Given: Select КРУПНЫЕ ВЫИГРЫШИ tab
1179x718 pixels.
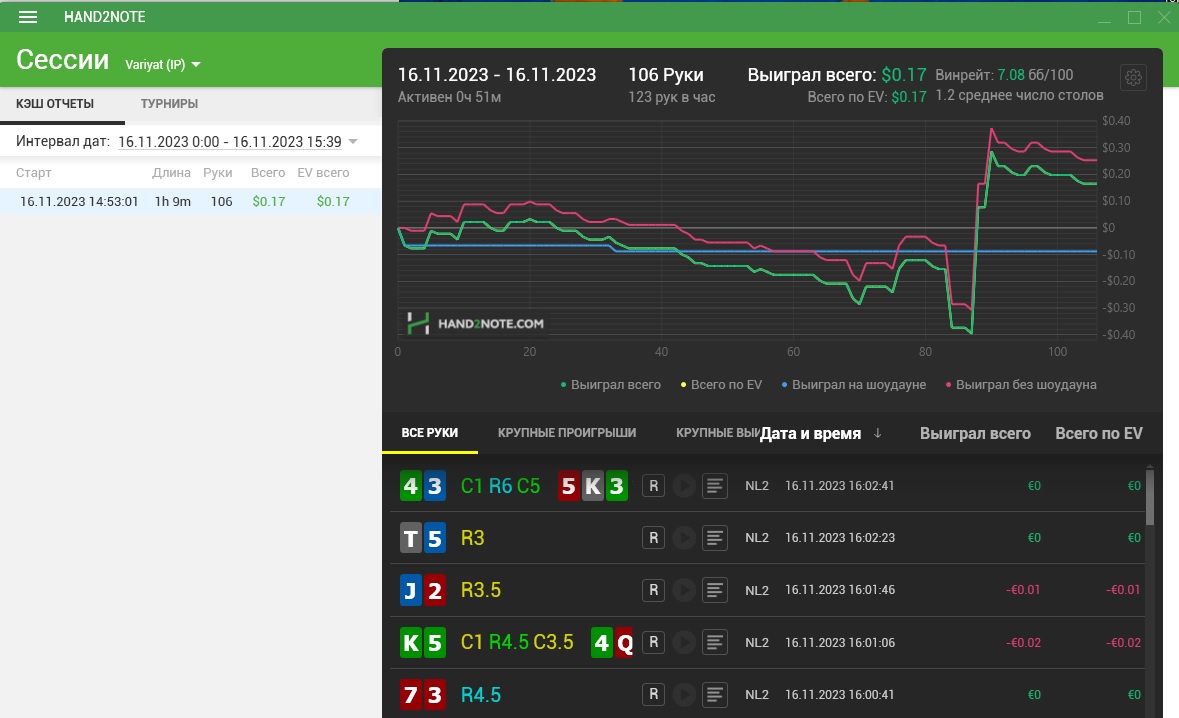Looking at the screenshot, I should point(717,432).
